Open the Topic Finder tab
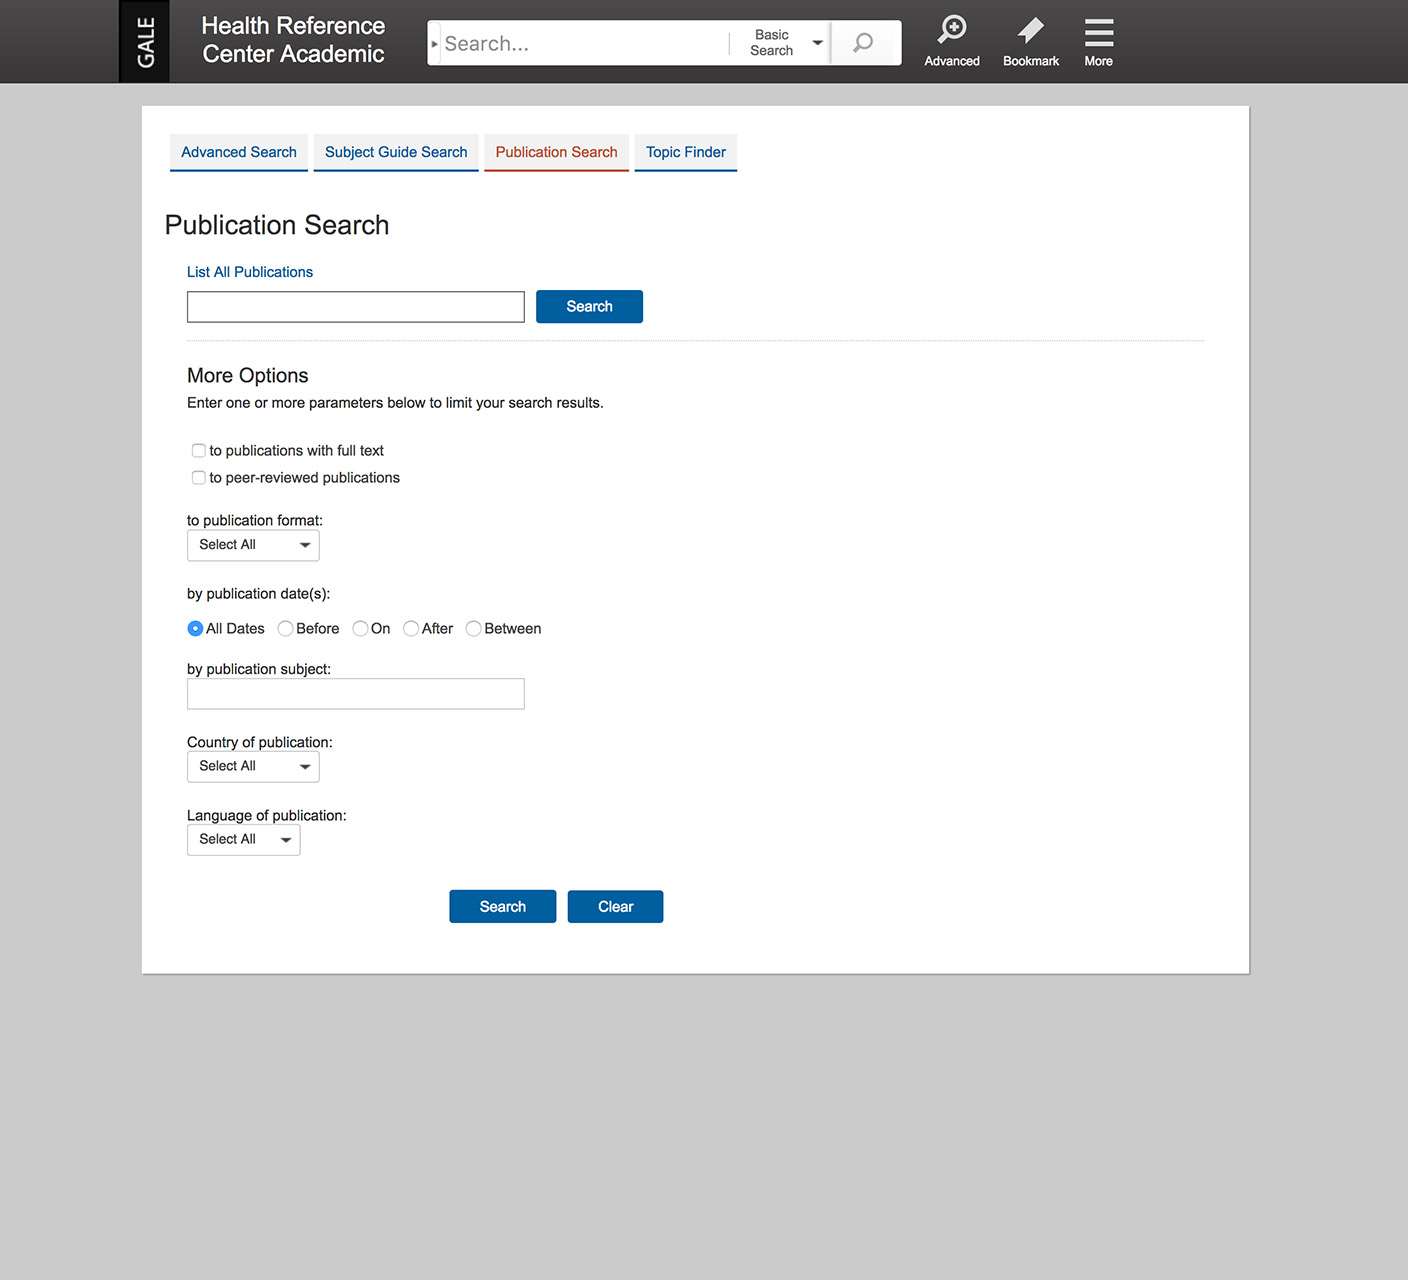Viewport: 1408px width, 1280px height. [x=686, y=152]
